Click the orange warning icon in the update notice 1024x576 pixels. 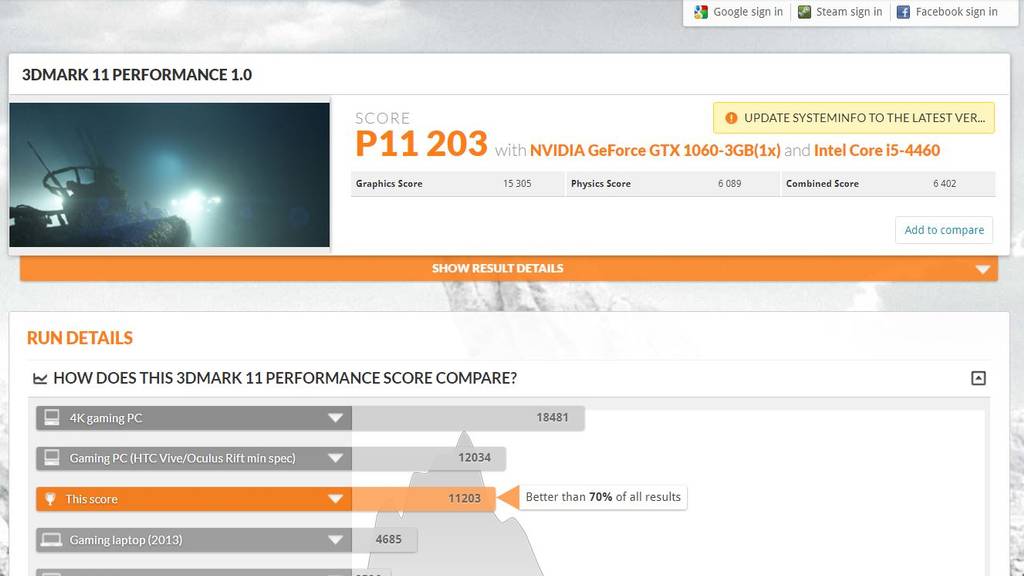[x=731, y=118]
